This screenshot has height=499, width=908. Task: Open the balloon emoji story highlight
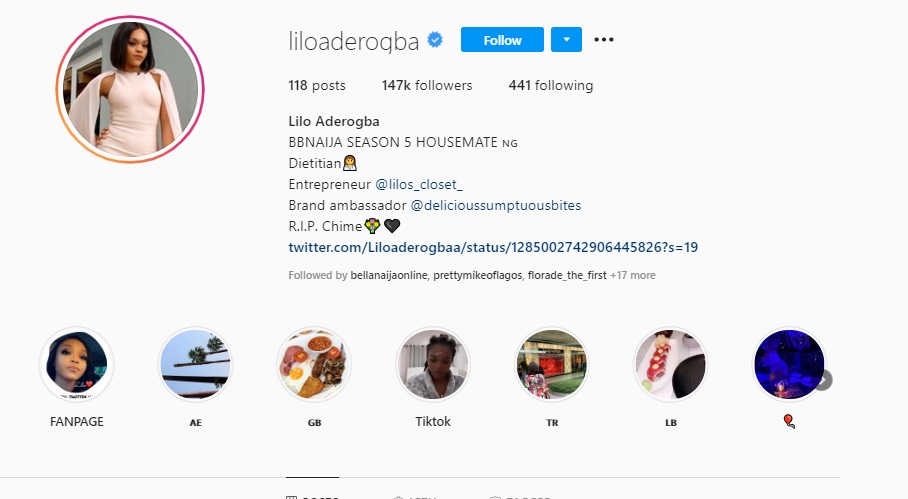[x=789, y=364]
